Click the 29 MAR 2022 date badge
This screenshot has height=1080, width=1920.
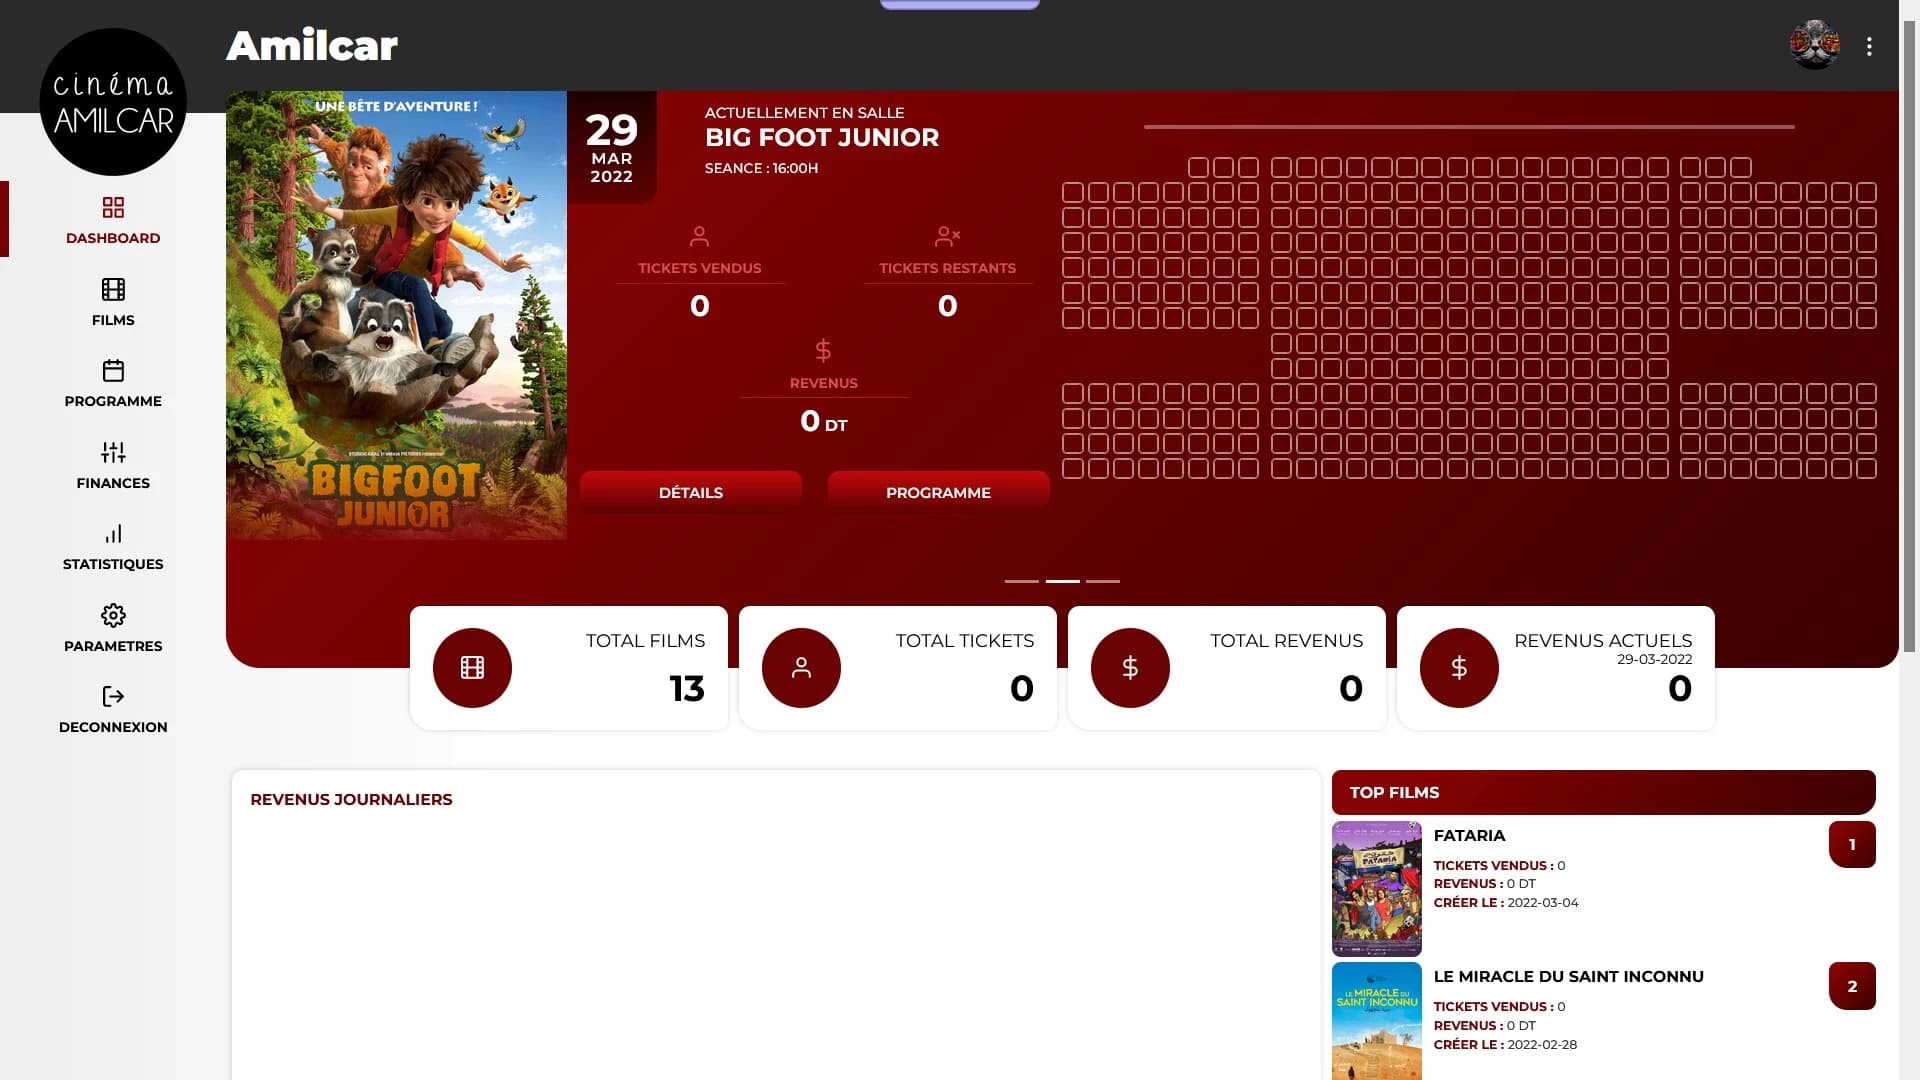pos(611,147)
